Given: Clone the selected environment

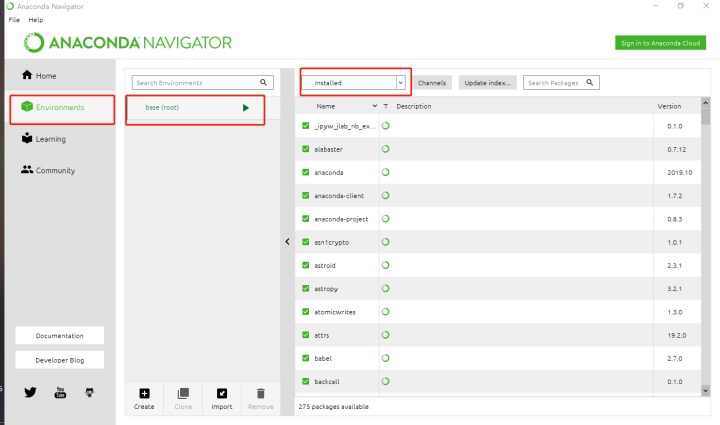Looking at the screenshot, I should pos(183,398).
